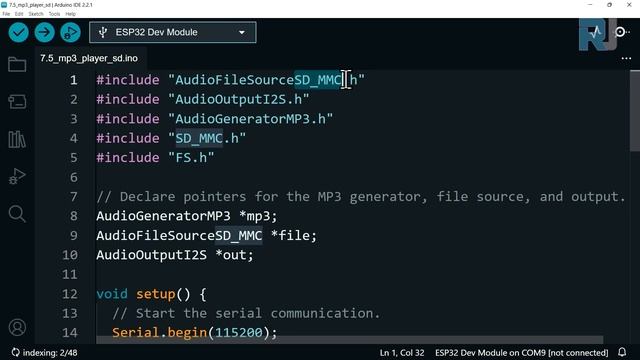Open the Boards Manager sidebar icon
Screen dimensions: 640x360
coord(17,102)
